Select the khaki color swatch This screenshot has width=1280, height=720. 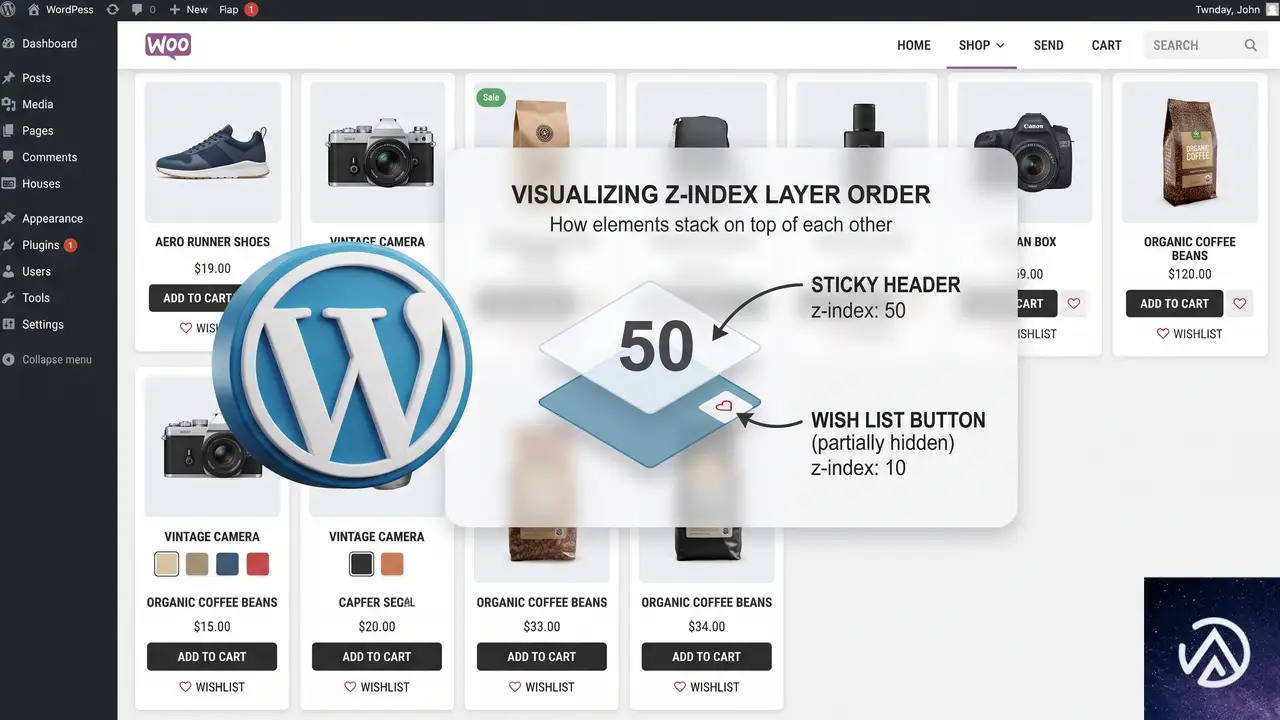coord(197,564)
